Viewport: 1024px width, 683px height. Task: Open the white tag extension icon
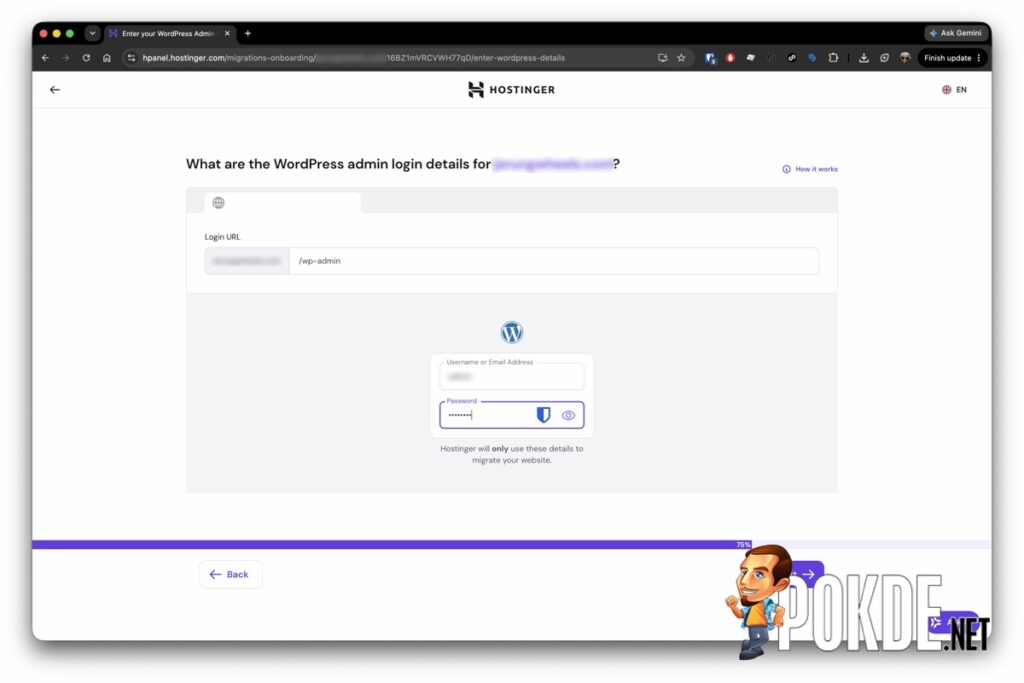click(x=750, y=57)
